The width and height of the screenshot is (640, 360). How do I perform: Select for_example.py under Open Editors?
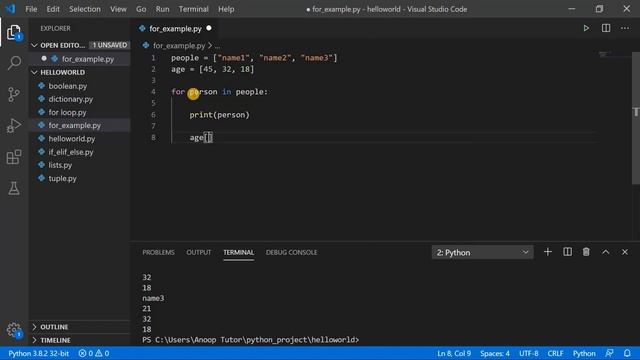tap(80, 59)
